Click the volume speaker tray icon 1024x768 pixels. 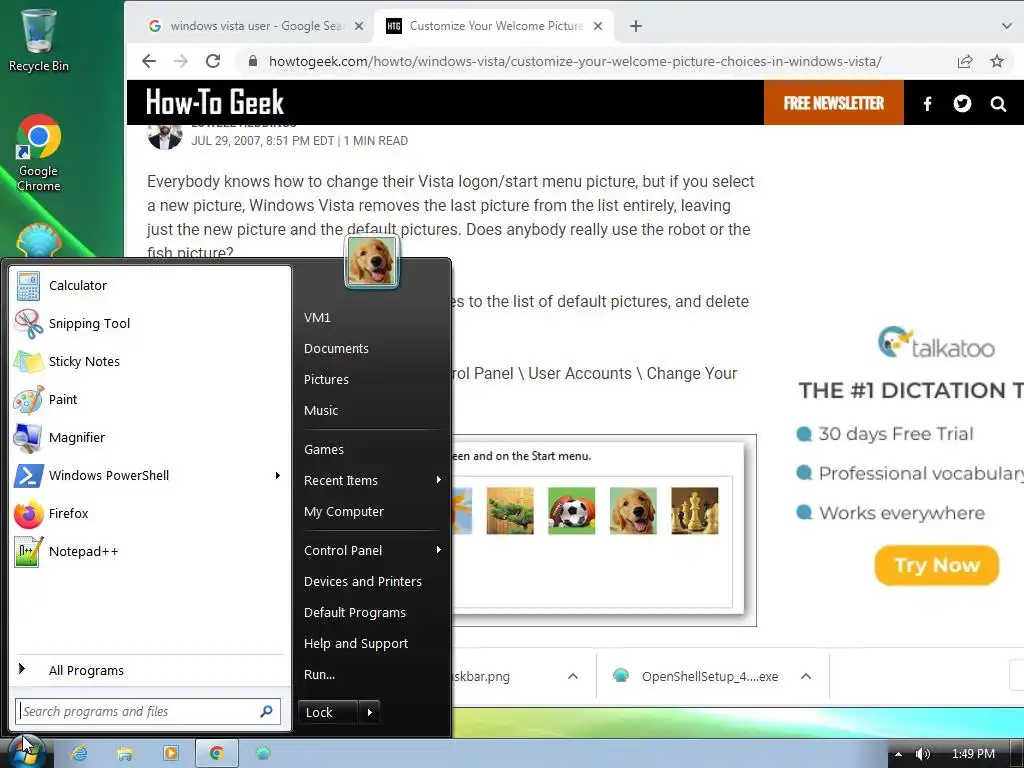922,754
